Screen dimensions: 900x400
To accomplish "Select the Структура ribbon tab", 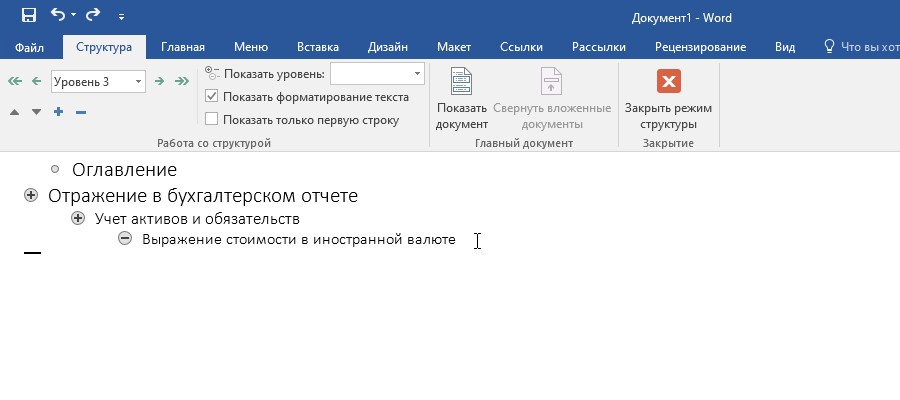I will coord(104,47).
